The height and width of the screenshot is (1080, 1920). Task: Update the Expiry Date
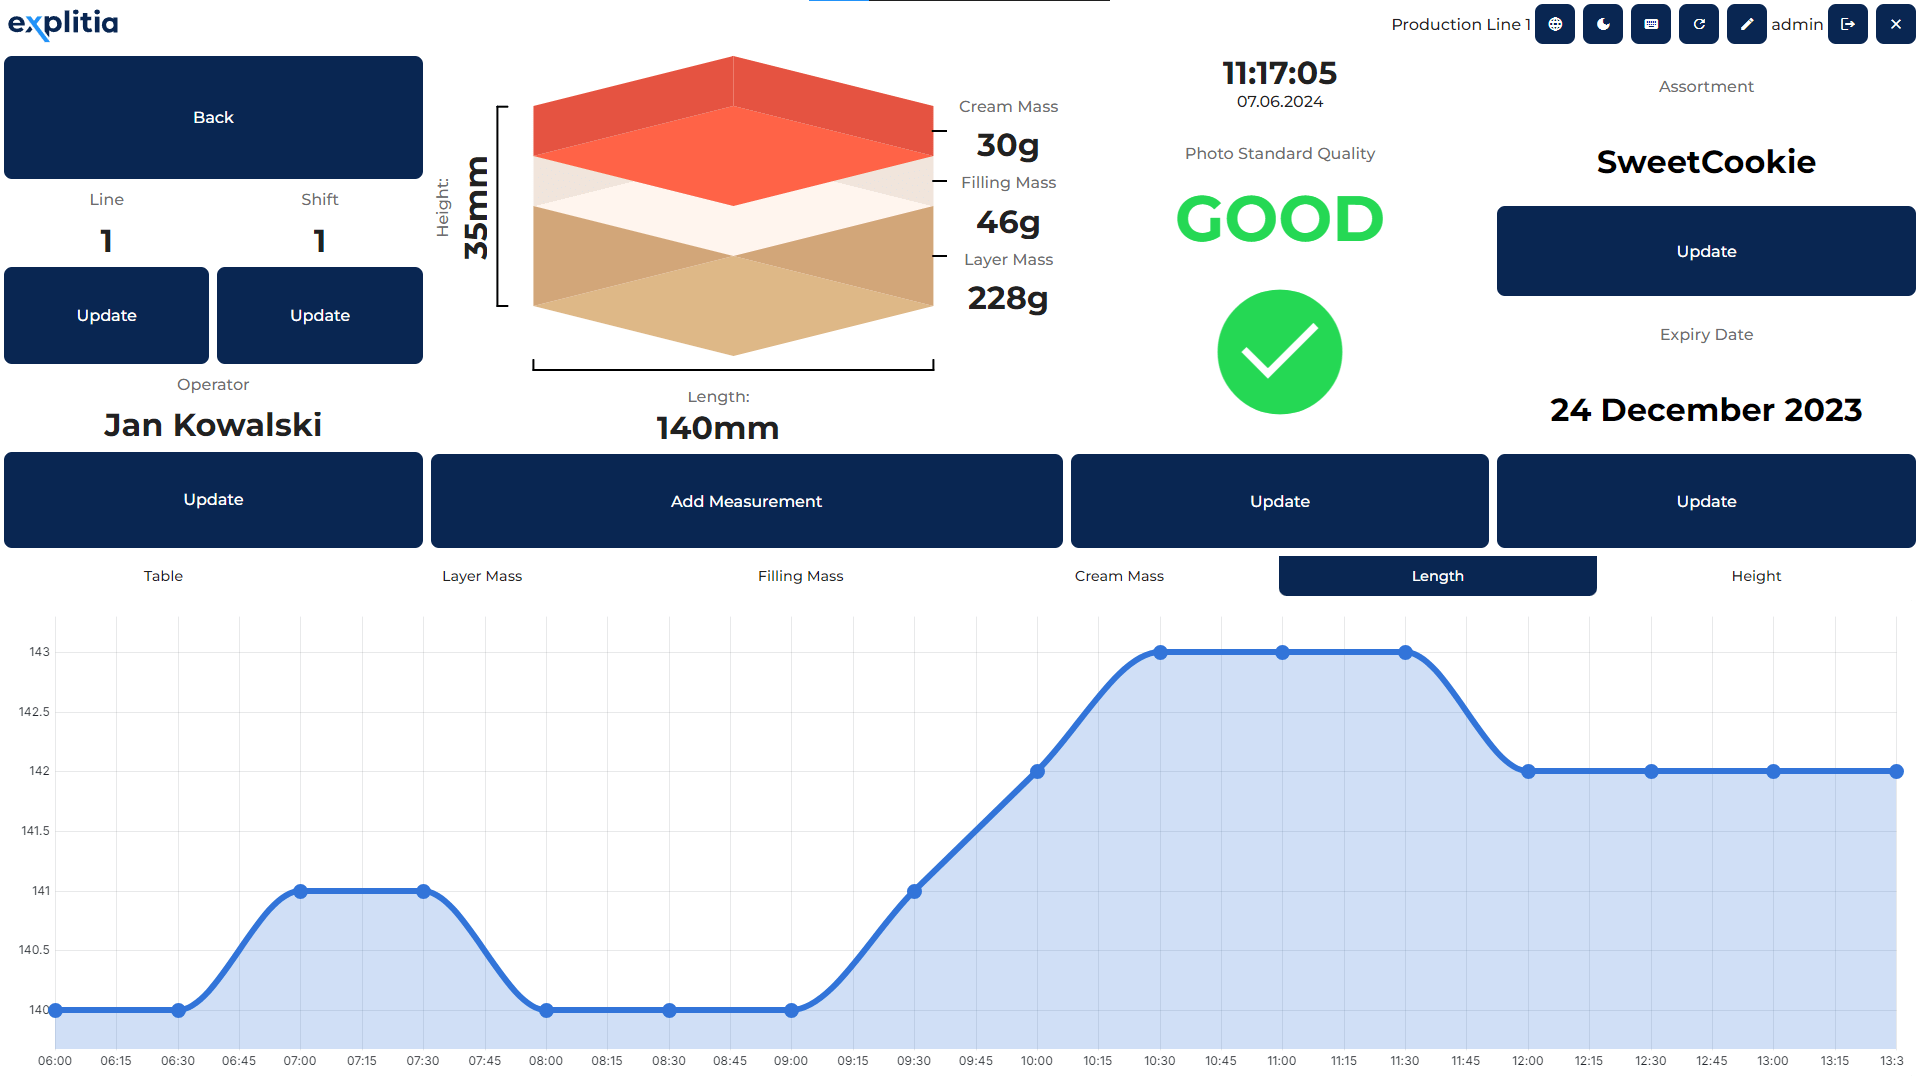1706,501
